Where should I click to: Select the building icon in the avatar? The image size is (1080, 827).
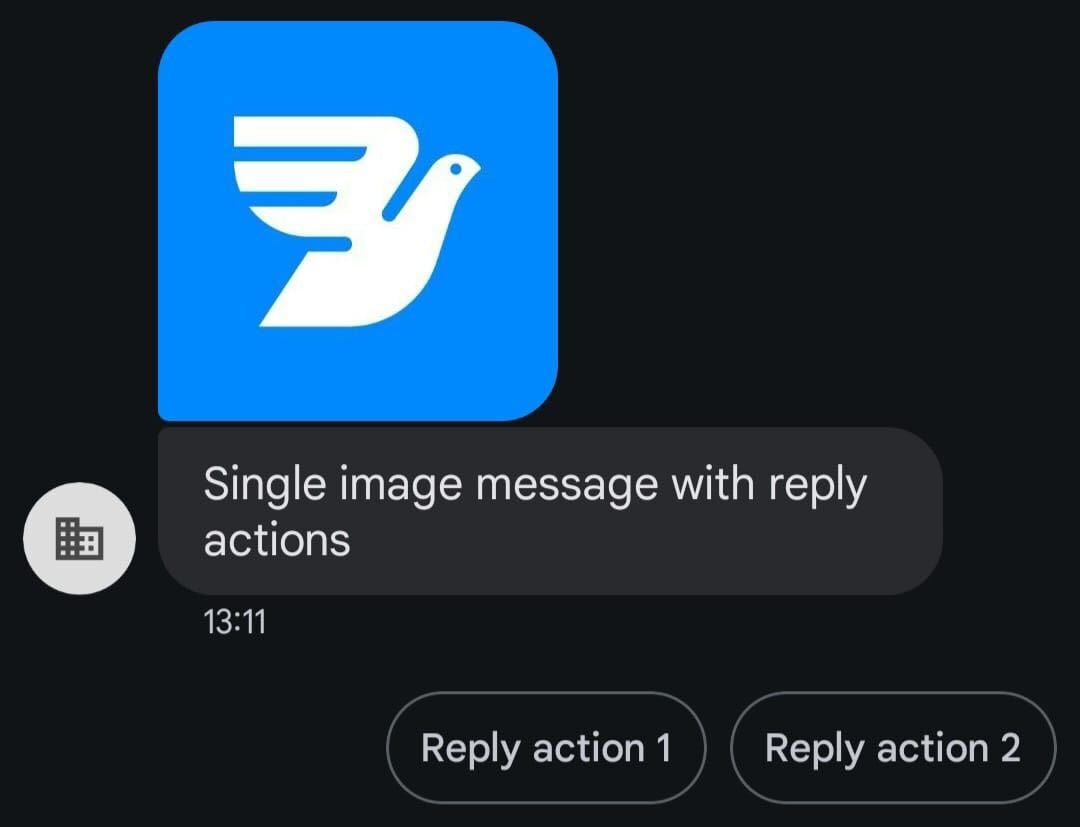coord(79,538)
